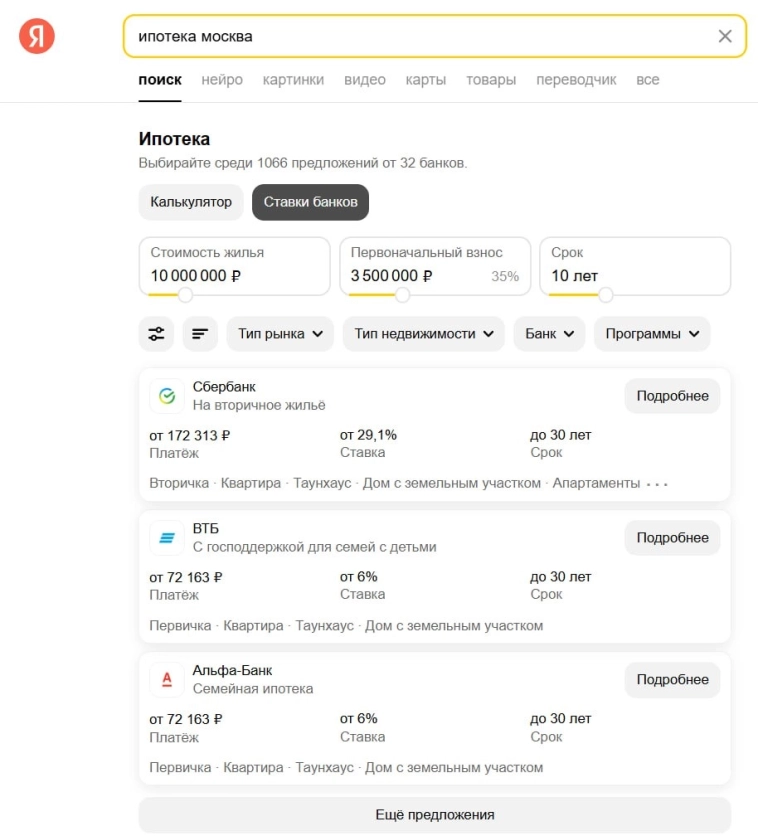Screen dimensions: 758x836
Task: Click the sorting icon next to filters
Action: 201,335
